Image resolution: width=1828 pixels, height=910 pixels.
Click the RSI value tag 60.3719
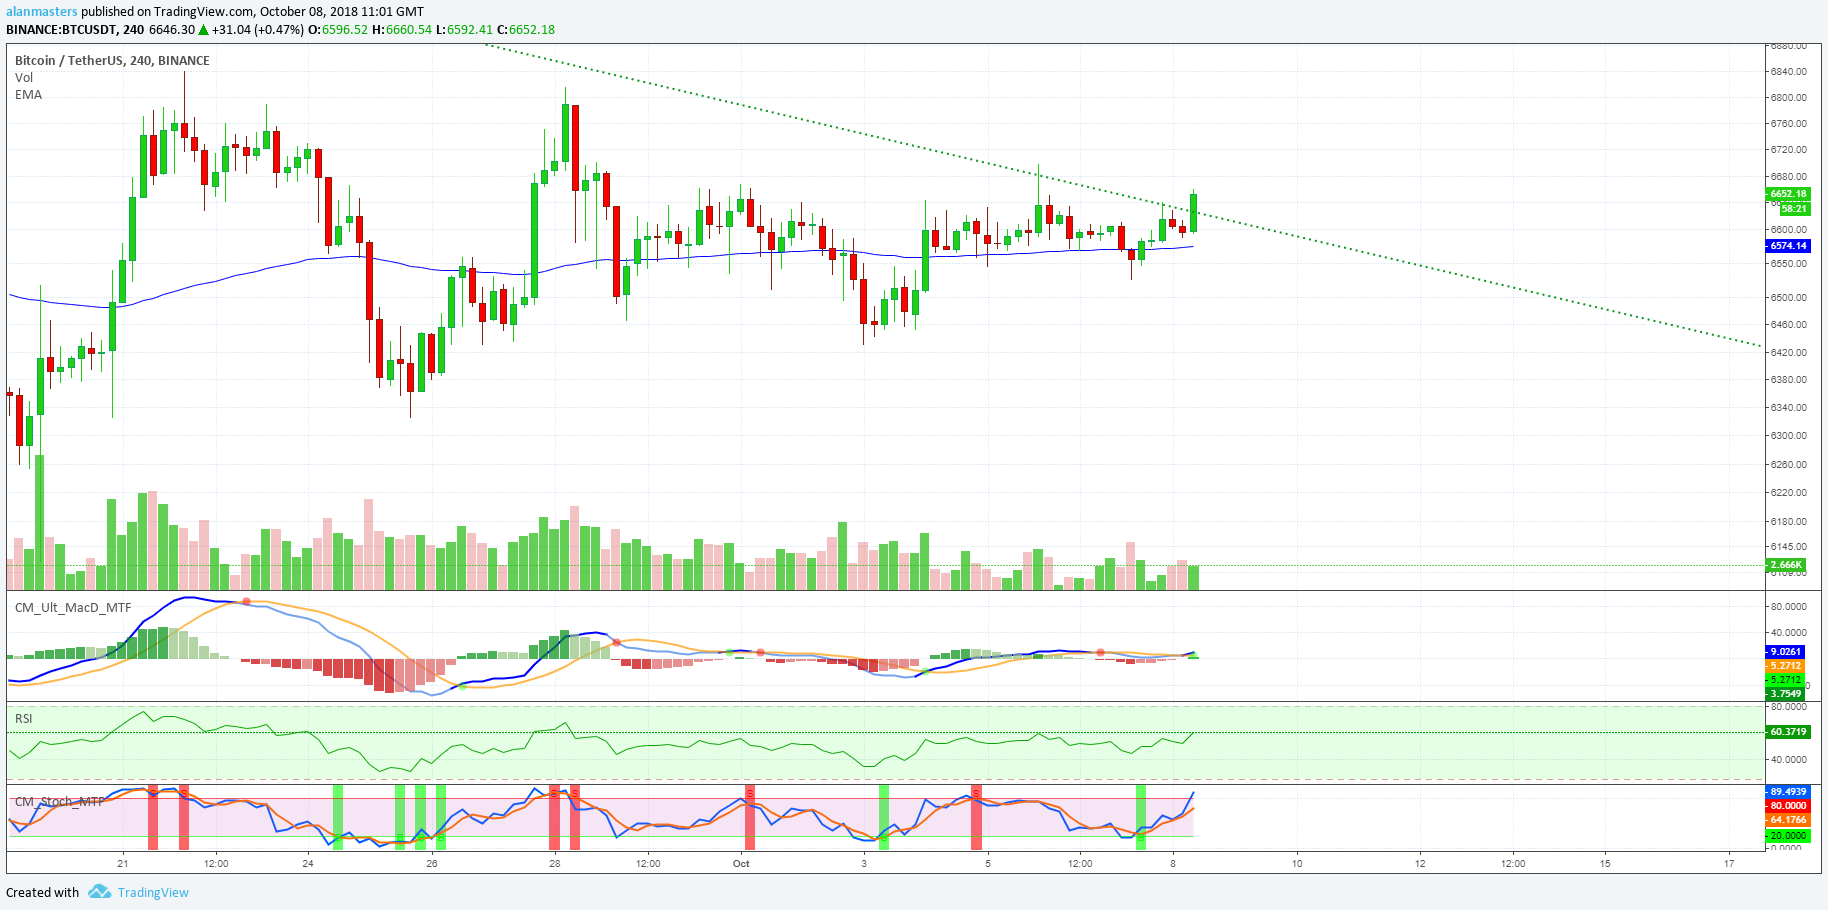coord(1788,732)
